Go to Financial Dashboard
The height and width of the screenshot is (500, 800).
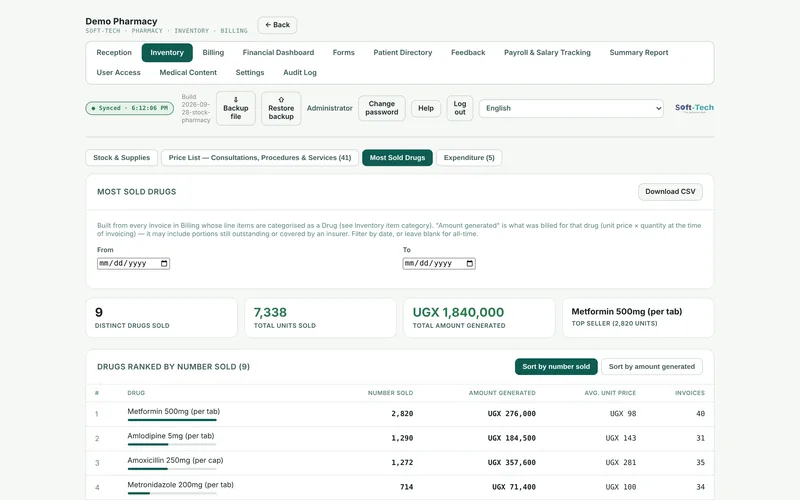point(278,53)
